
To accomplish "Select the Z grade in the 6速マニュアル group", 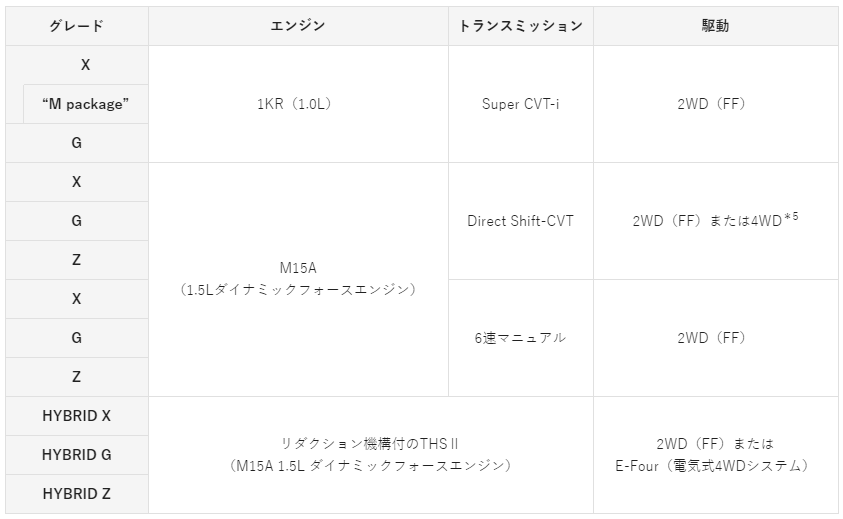I will point(76,377).
